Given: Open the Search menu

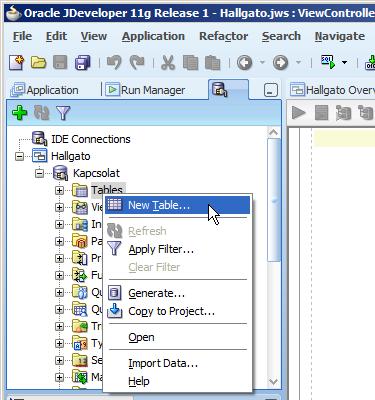Looking at the screenshot, I should (281, 36).
